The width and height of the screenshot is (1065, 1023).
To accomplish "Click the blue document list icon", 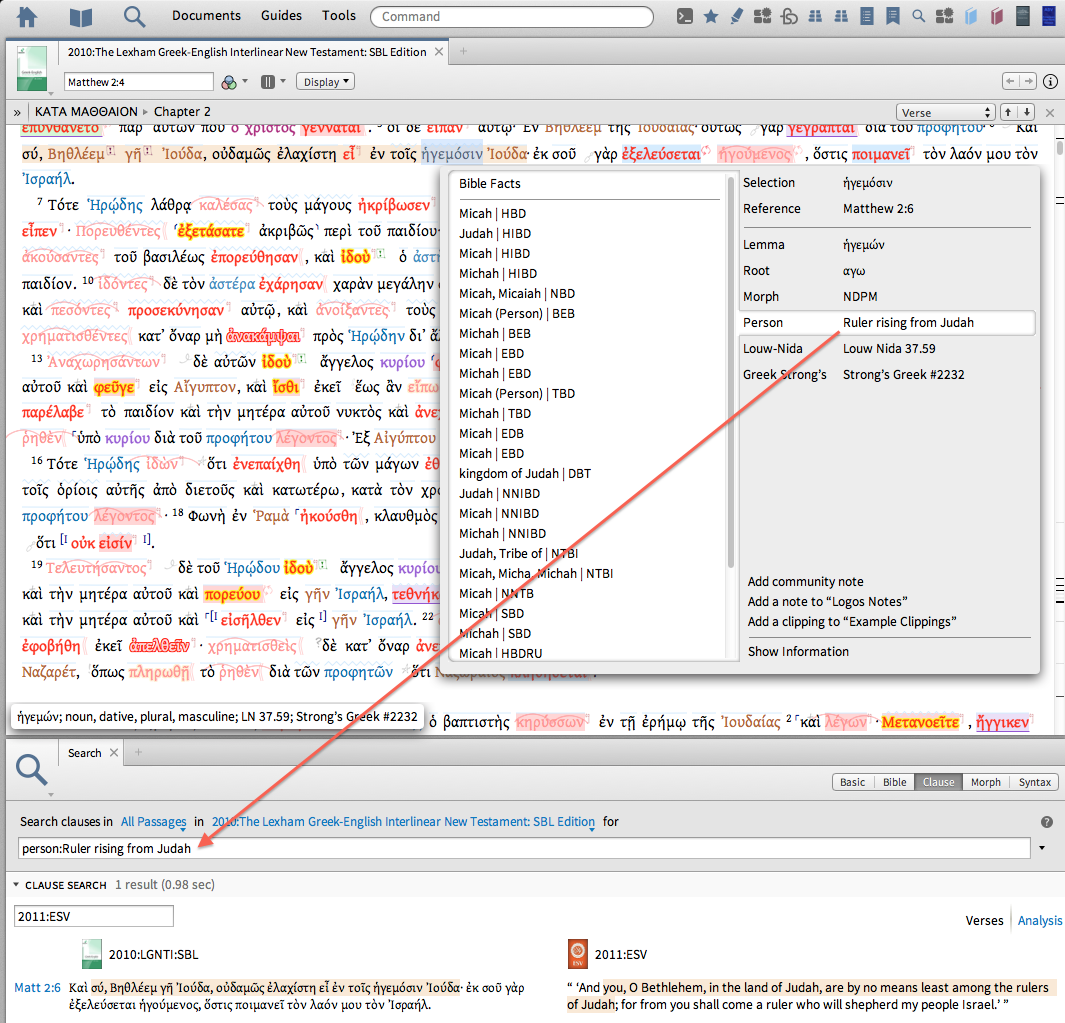I will (x=867, y=16).
